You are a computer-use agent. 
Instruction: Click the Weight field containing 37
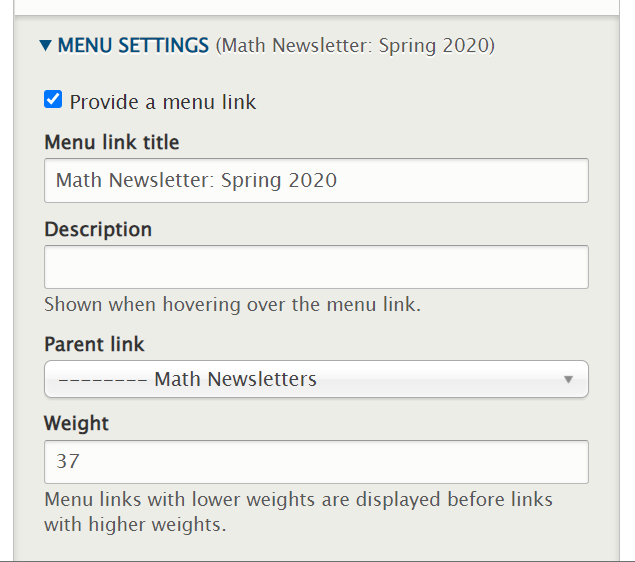click(316, 462)
